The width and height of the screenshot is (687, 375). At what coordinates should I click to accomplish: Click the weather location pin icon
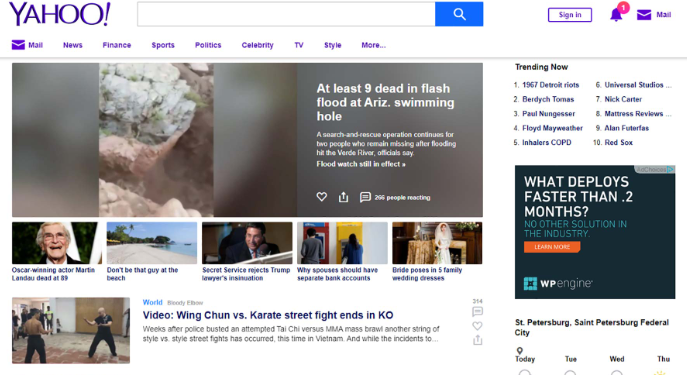coord(520,350)
